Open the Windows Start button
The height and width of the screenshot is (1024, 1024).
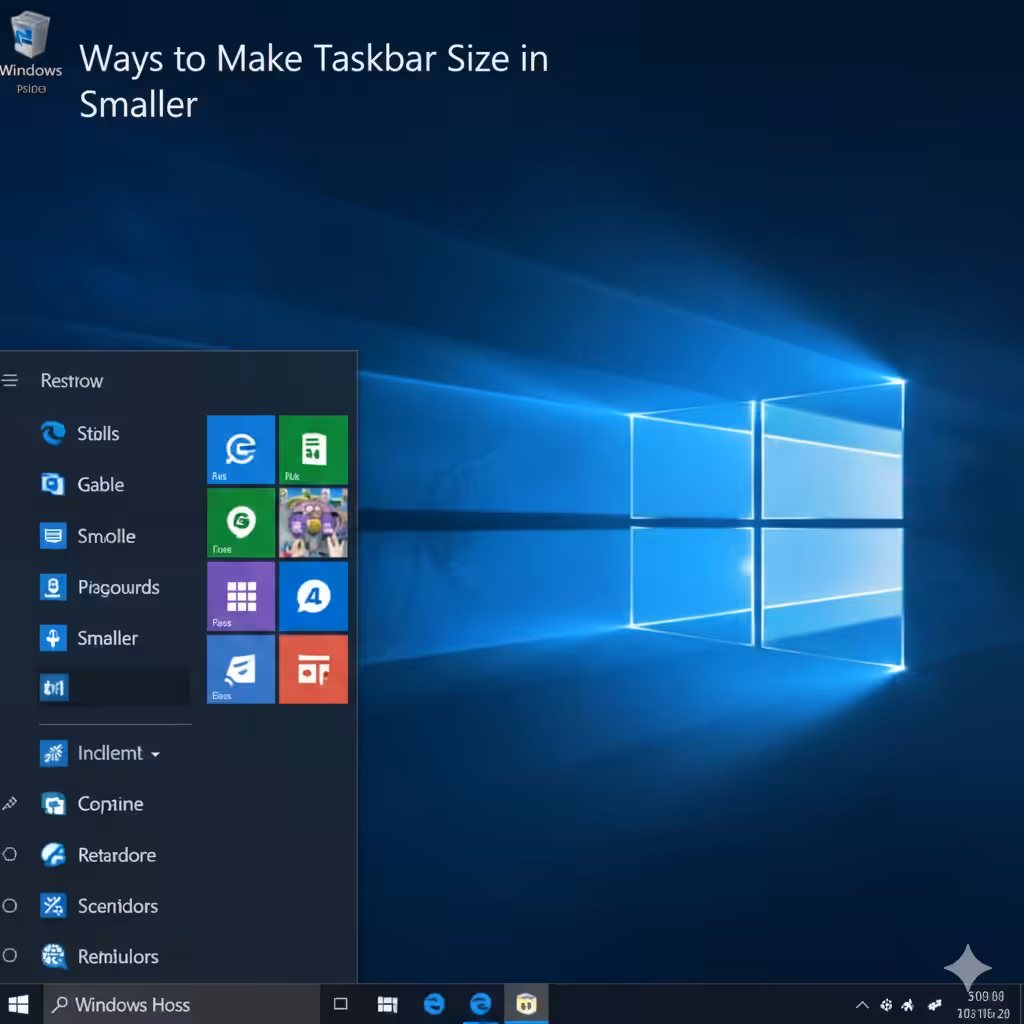click(x=18, y=1004)
